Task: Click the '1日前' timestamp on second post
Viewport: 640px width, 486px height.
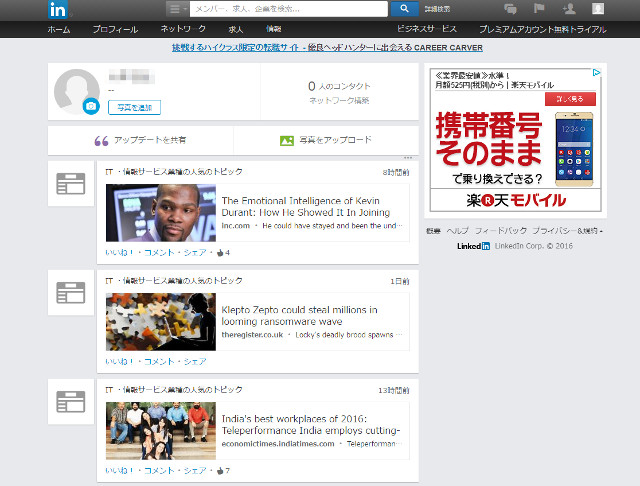Action: [400, 282]
